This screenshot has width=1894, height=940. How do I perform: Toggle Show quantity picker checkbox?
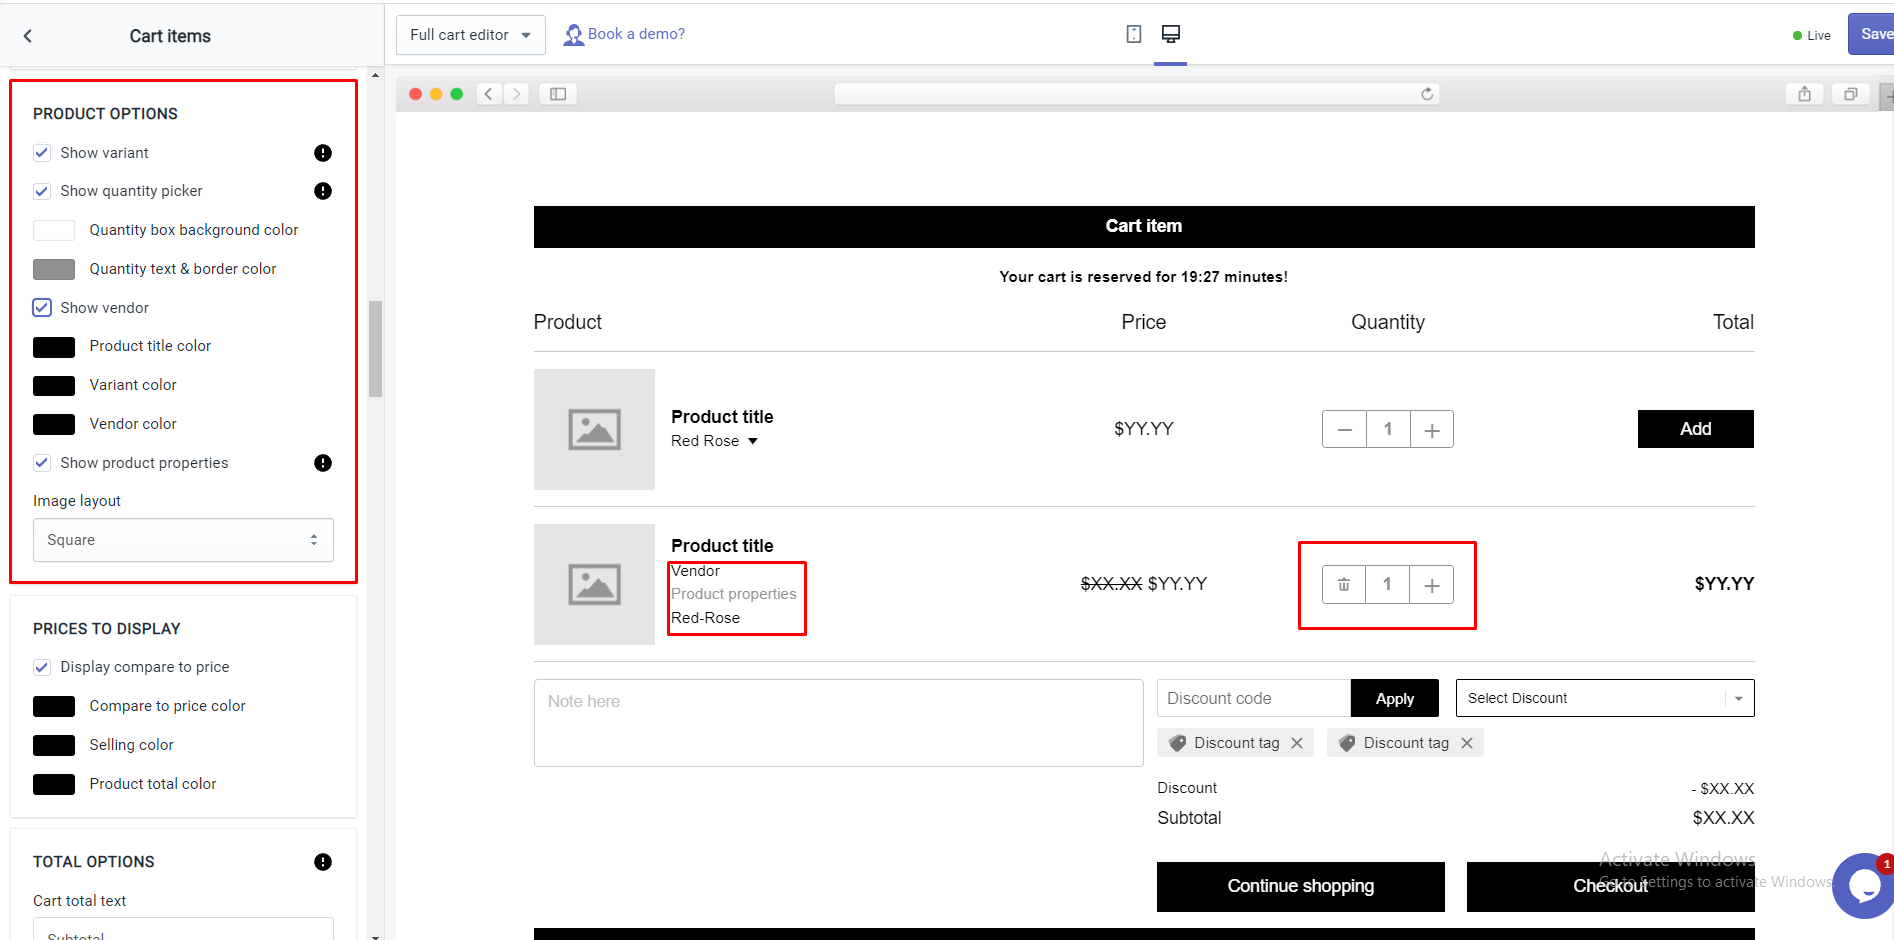click(x=42, y=191)
